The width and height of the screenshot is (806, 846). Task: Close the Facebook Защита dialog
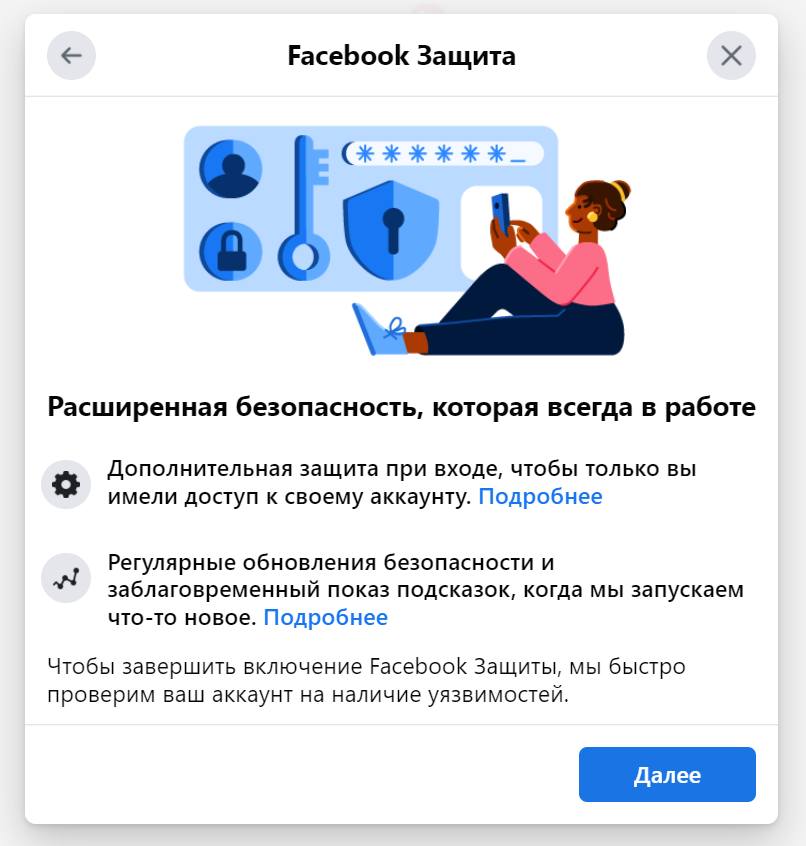click(x=731, y=56)
